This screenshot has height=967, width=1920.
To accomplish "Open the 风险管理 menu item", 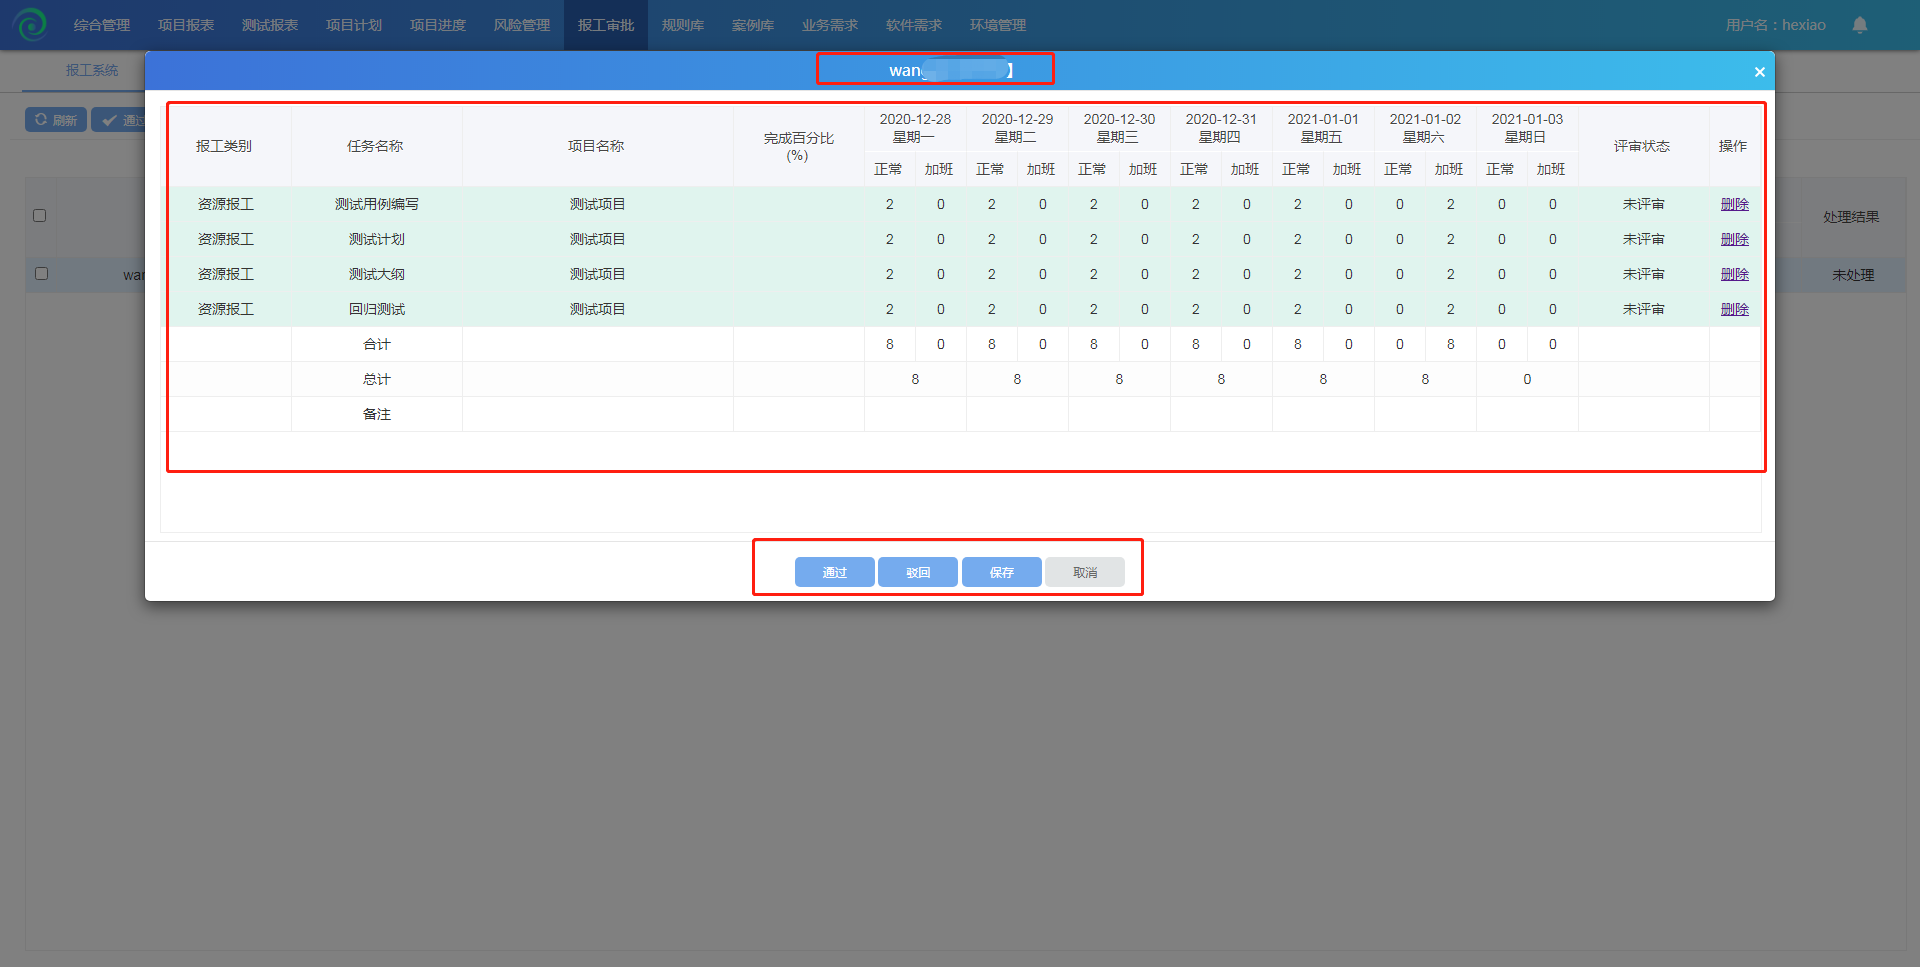I will point(522,25).
